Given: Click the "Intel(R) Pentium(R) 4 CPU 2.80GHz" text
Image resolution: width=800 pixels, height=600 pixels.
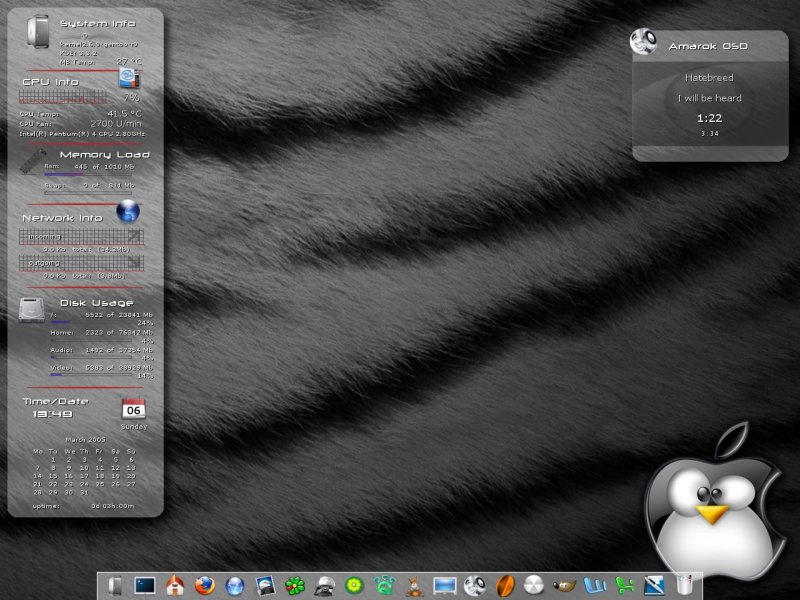Looking at the screenshot, I should 82,134.
